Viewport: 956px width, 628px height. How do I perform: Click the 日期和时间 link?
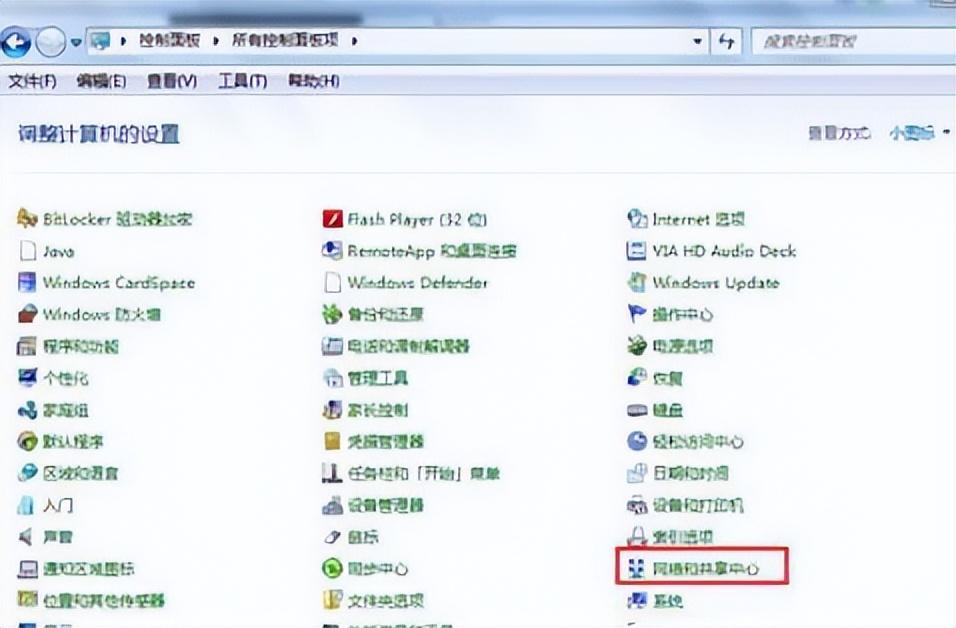click(691, 473)
